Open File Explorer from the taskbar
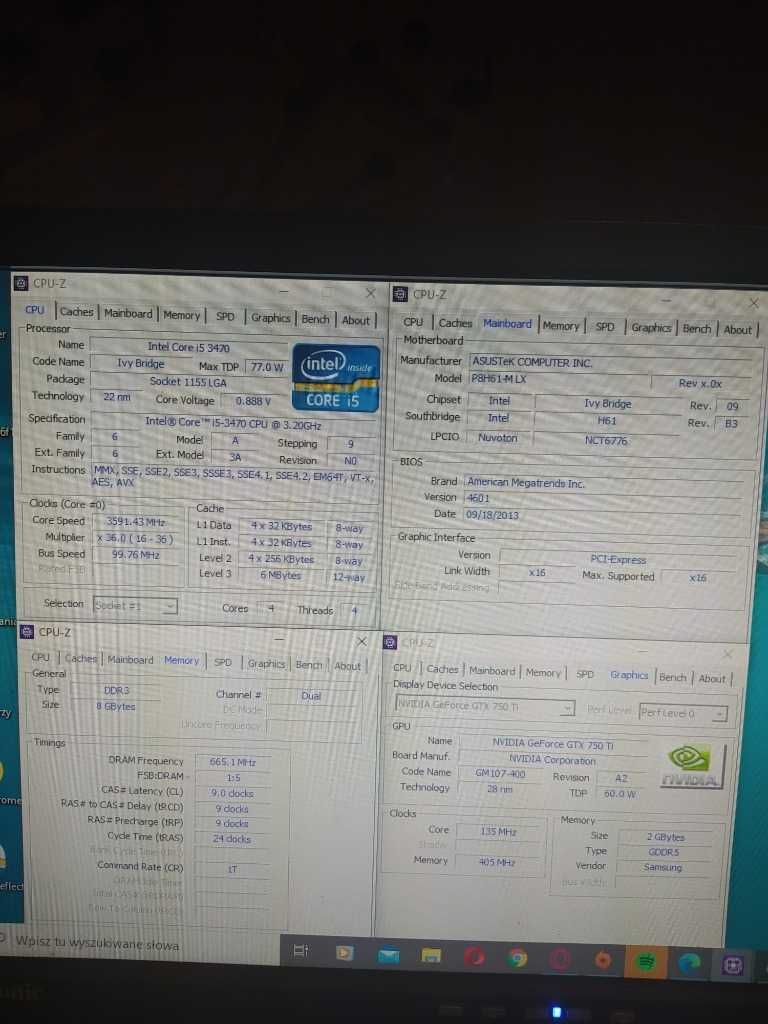Image resolution: width=768 pixels, height=1024 pixels. coord(431,955)
